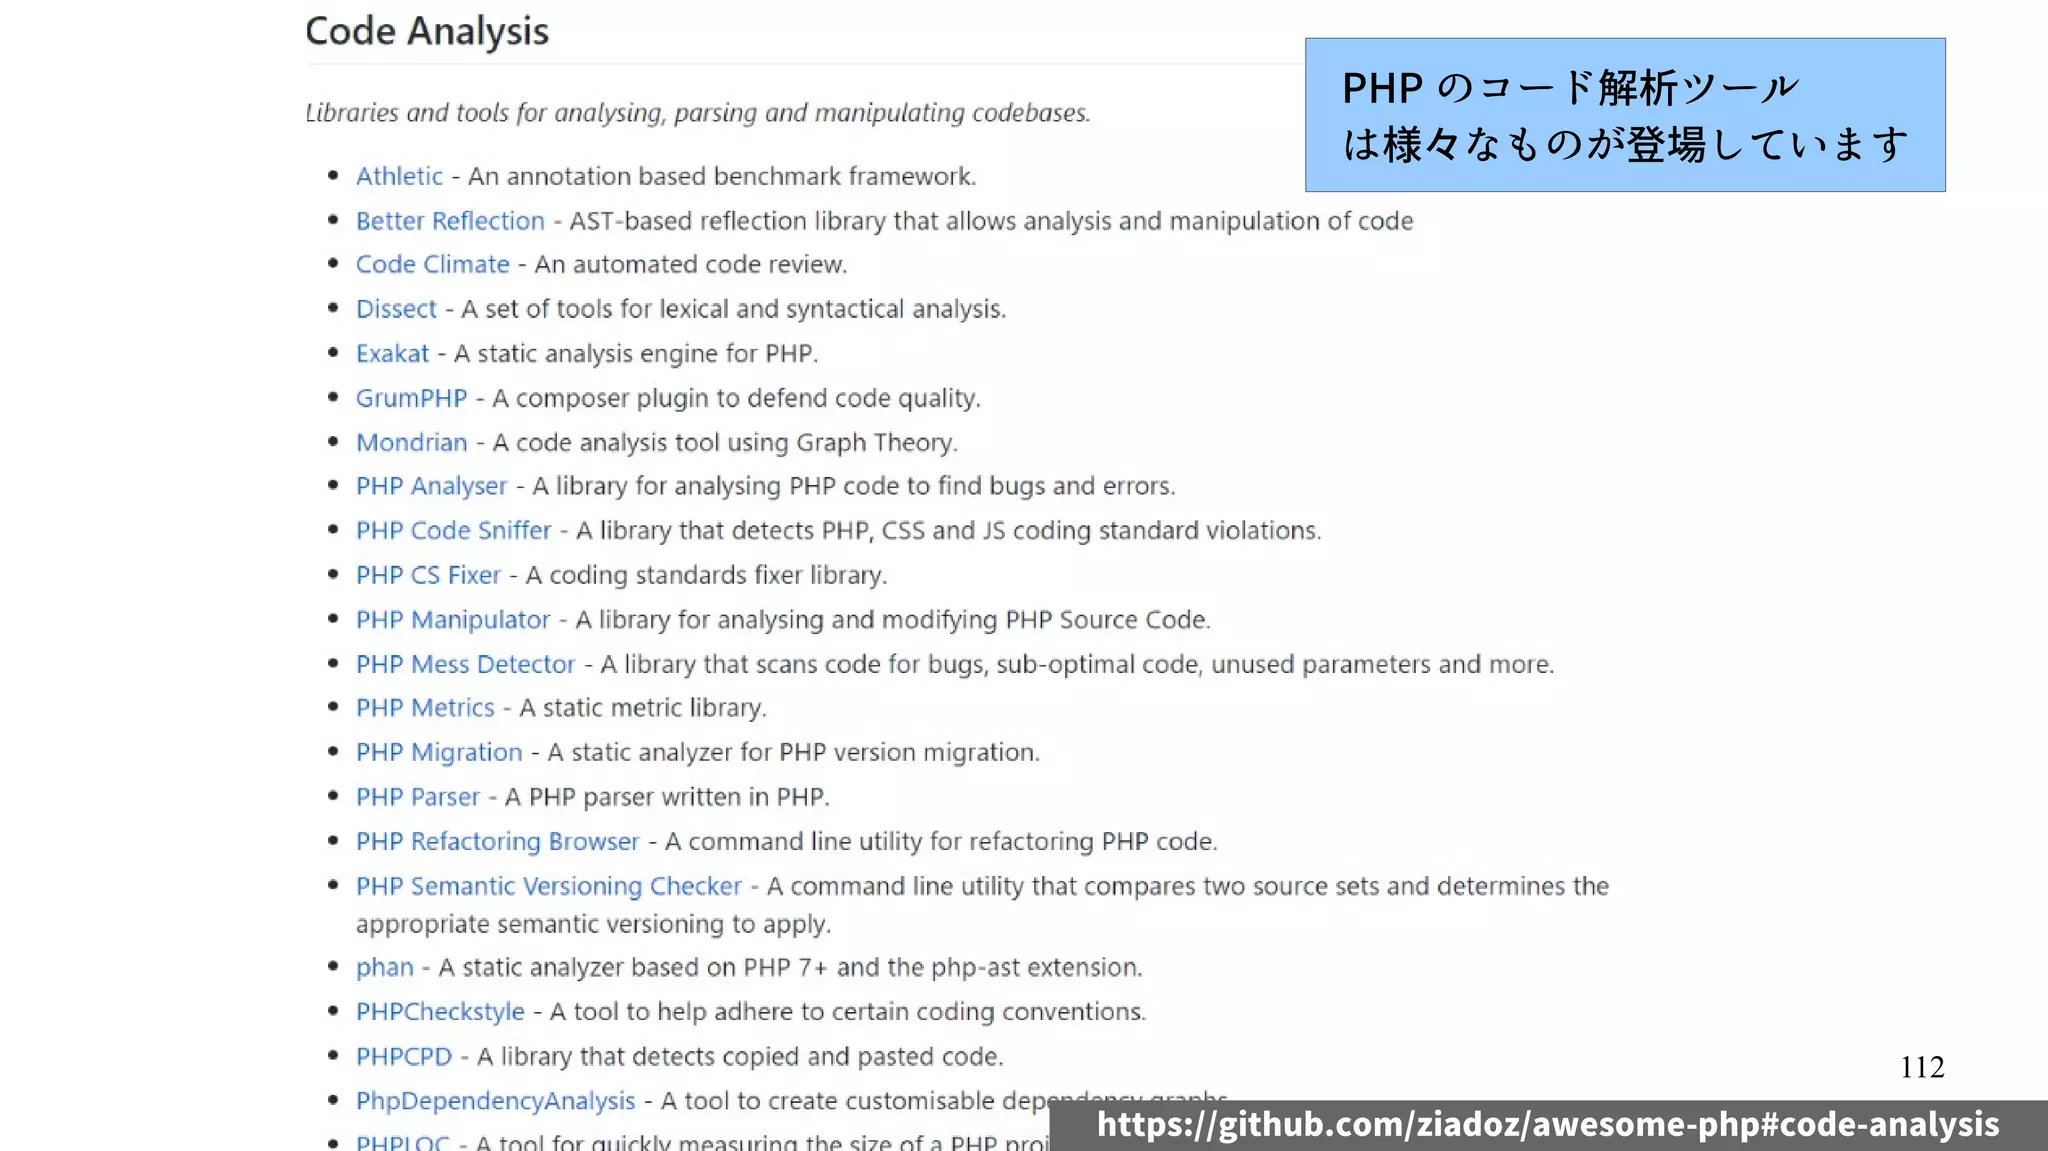This screenshot has width=2048, height=1151.
Task: Visit the PhpDependencyAnalysis link
Action: click(495, 1101)
